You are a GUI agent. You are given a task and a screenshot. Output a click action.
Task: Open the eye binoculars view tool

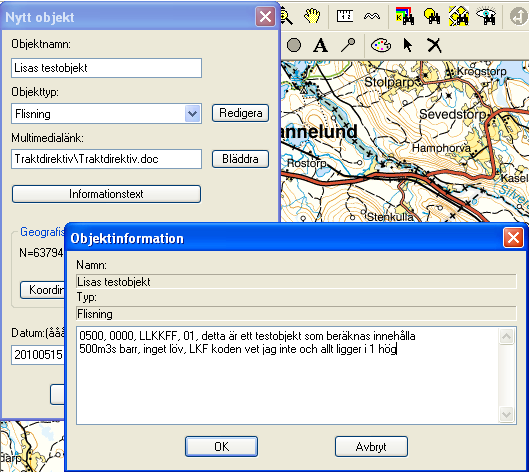tap(486, 16)
